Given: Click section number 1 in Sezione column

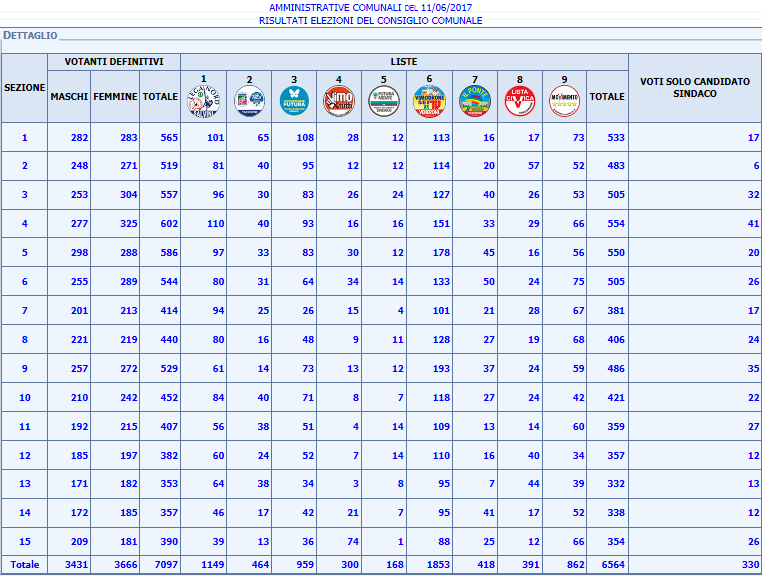Looking at the screenshot, I should [25, 137].
